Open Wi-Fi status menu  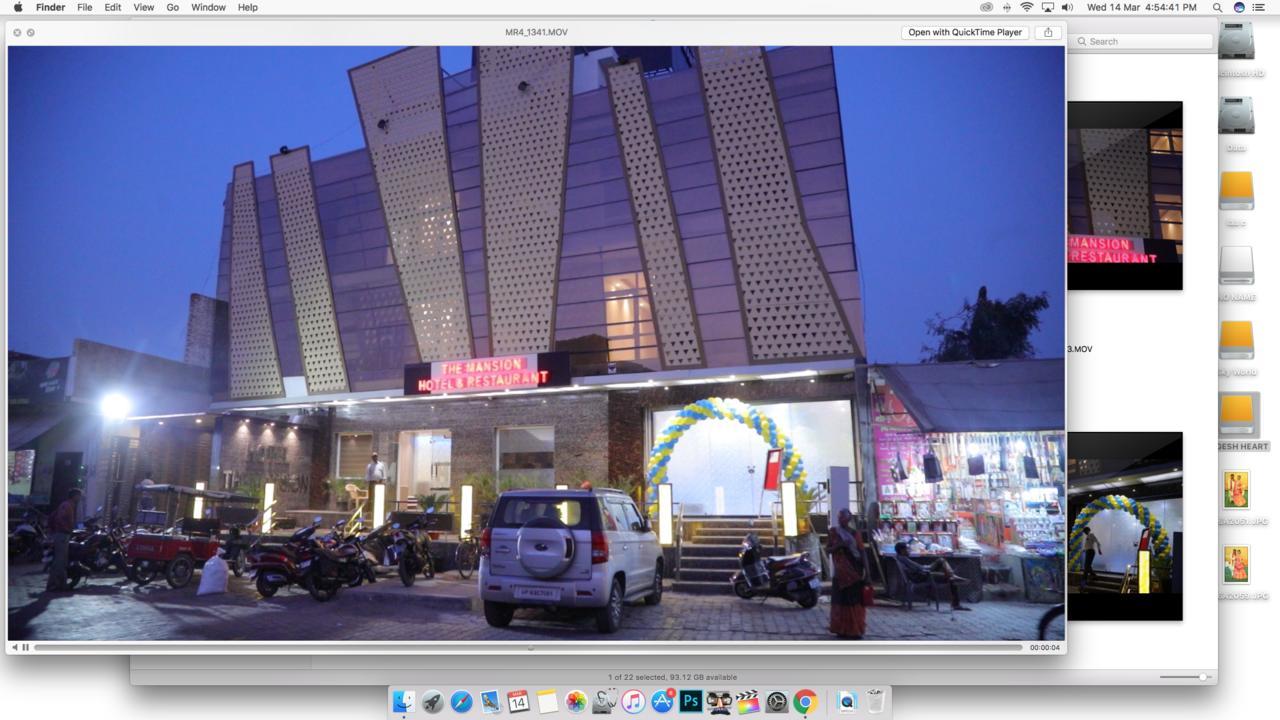1026,7
